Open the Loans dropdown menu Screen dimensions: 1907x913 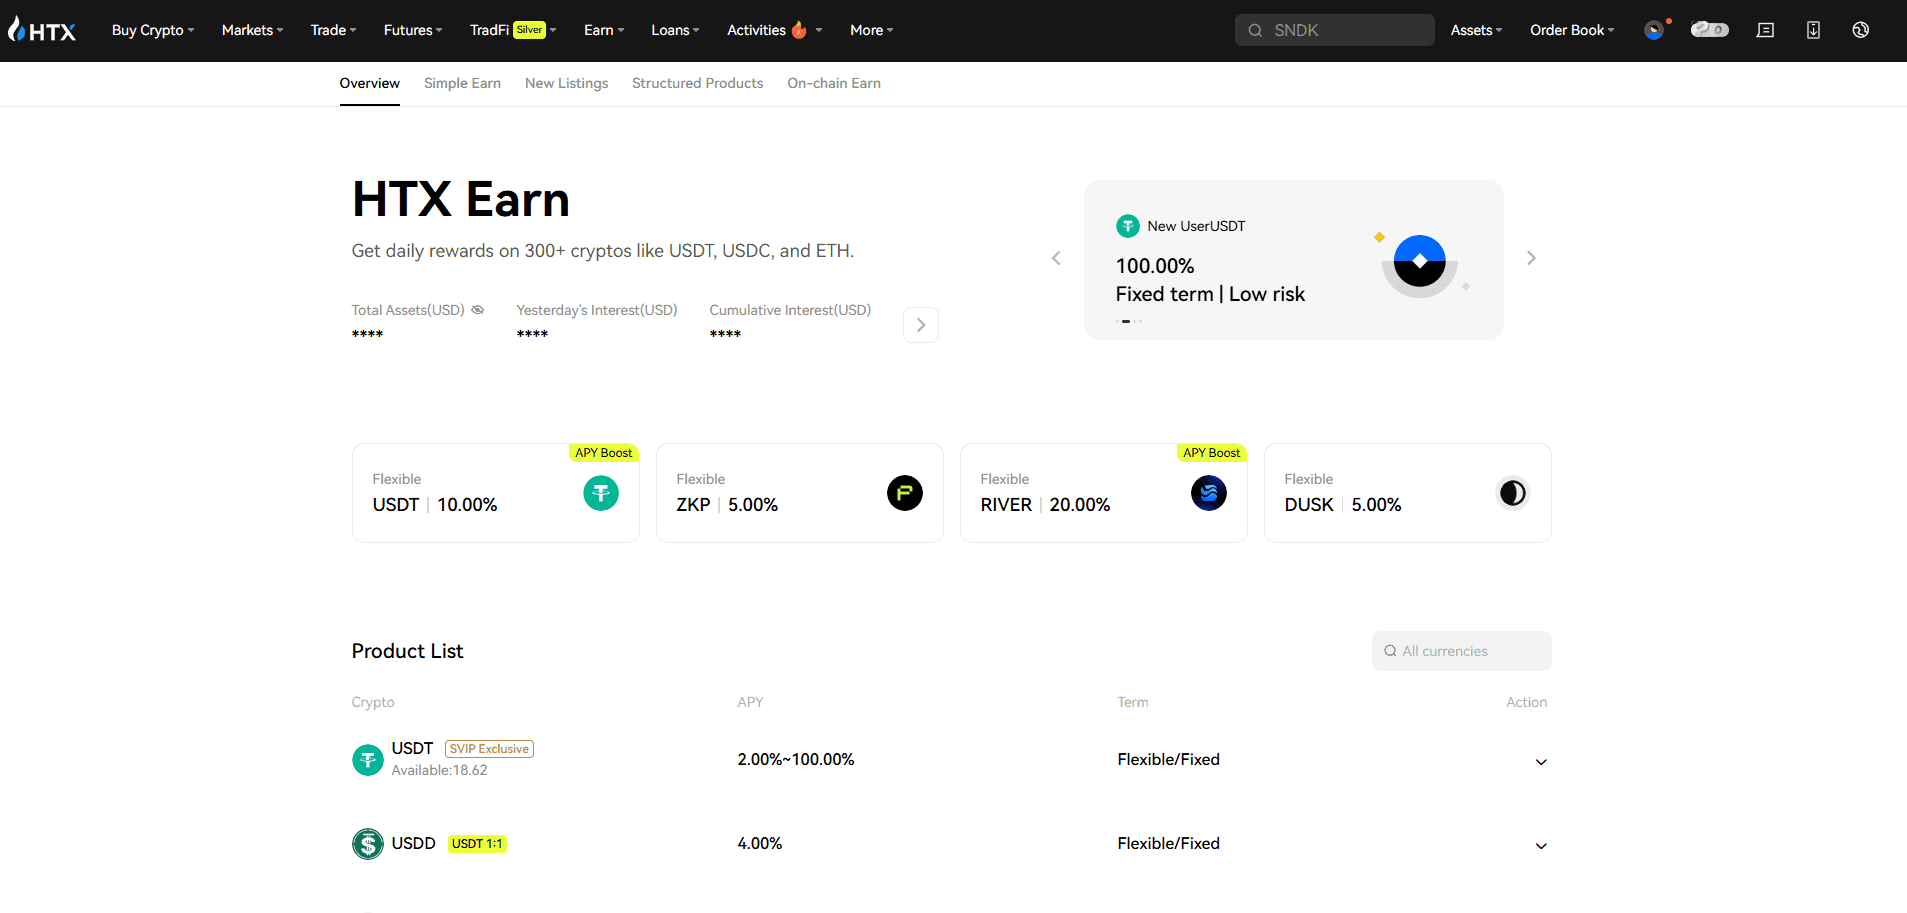click(675, 30)
